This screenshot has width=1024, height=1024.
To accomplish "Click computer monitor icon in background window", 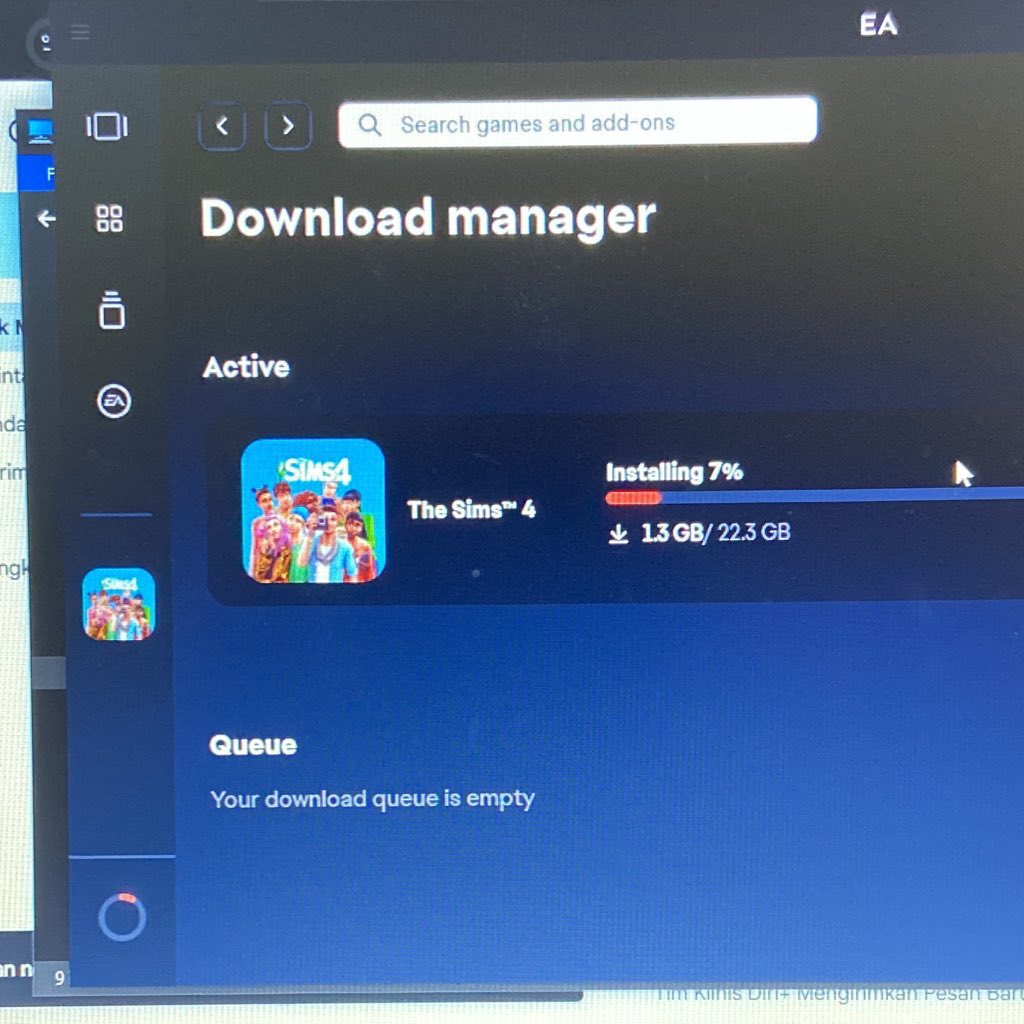I will pyautogui.click(x=40, y=131).
